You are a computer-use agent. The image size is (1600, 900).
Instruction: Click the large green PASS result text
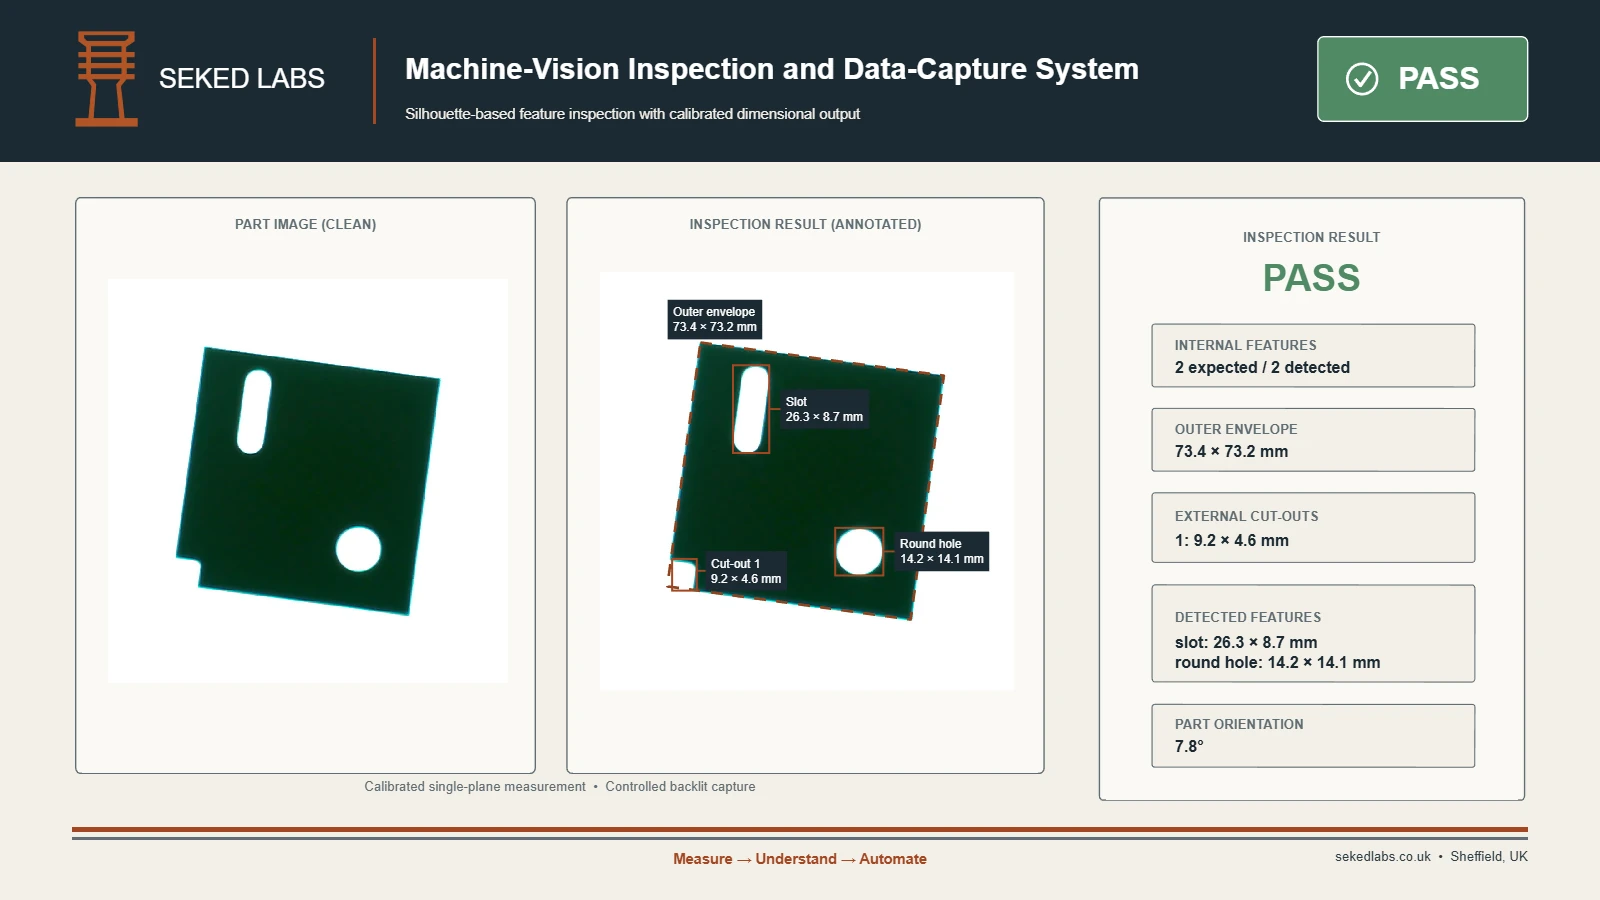click(1311, 278)
